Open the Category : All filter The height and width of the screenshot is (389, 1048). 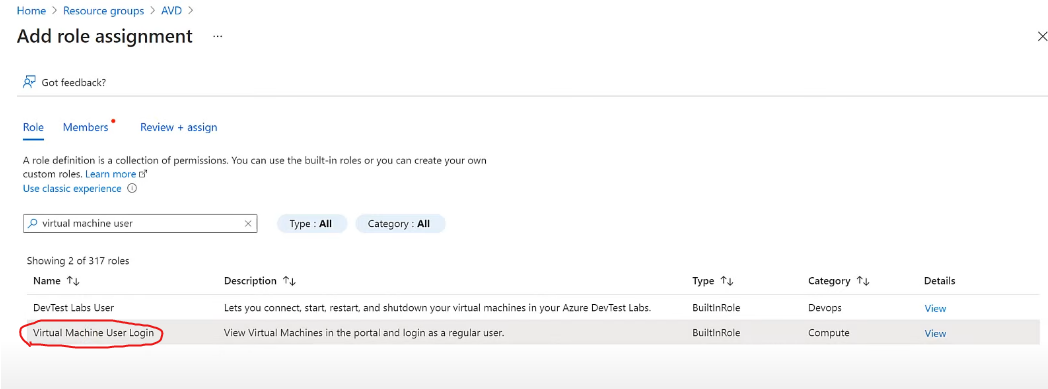(x=400, y=224)
